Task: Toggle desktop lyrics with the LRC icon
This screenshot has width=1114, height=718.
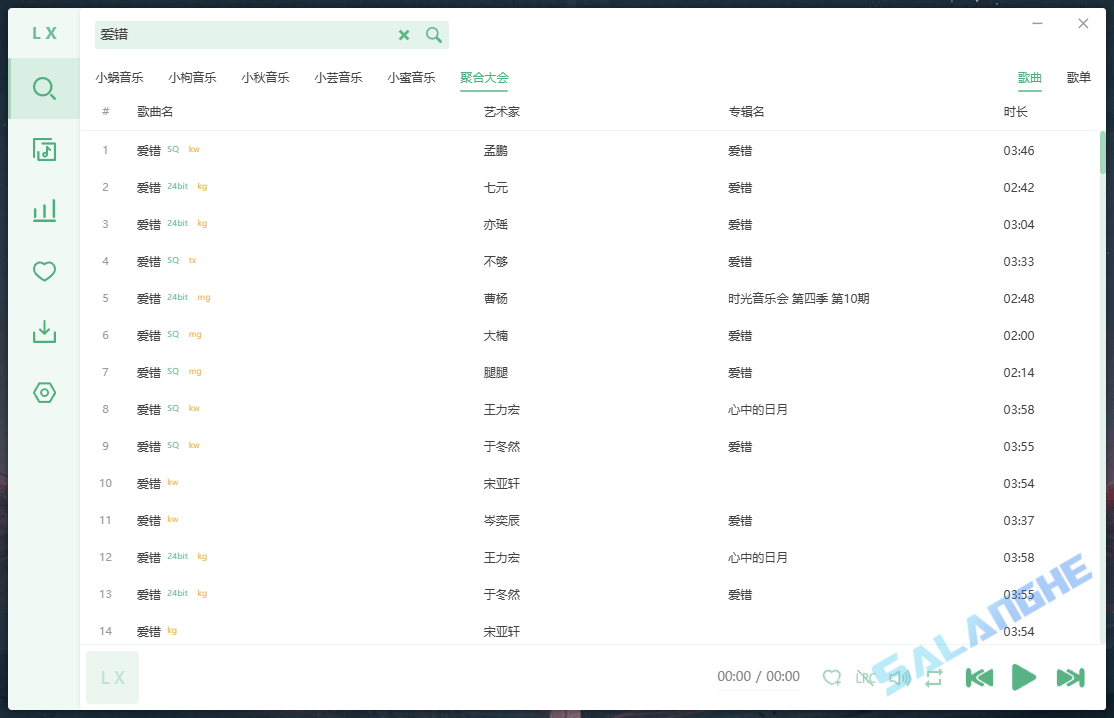Action: [x=866, y=677]
